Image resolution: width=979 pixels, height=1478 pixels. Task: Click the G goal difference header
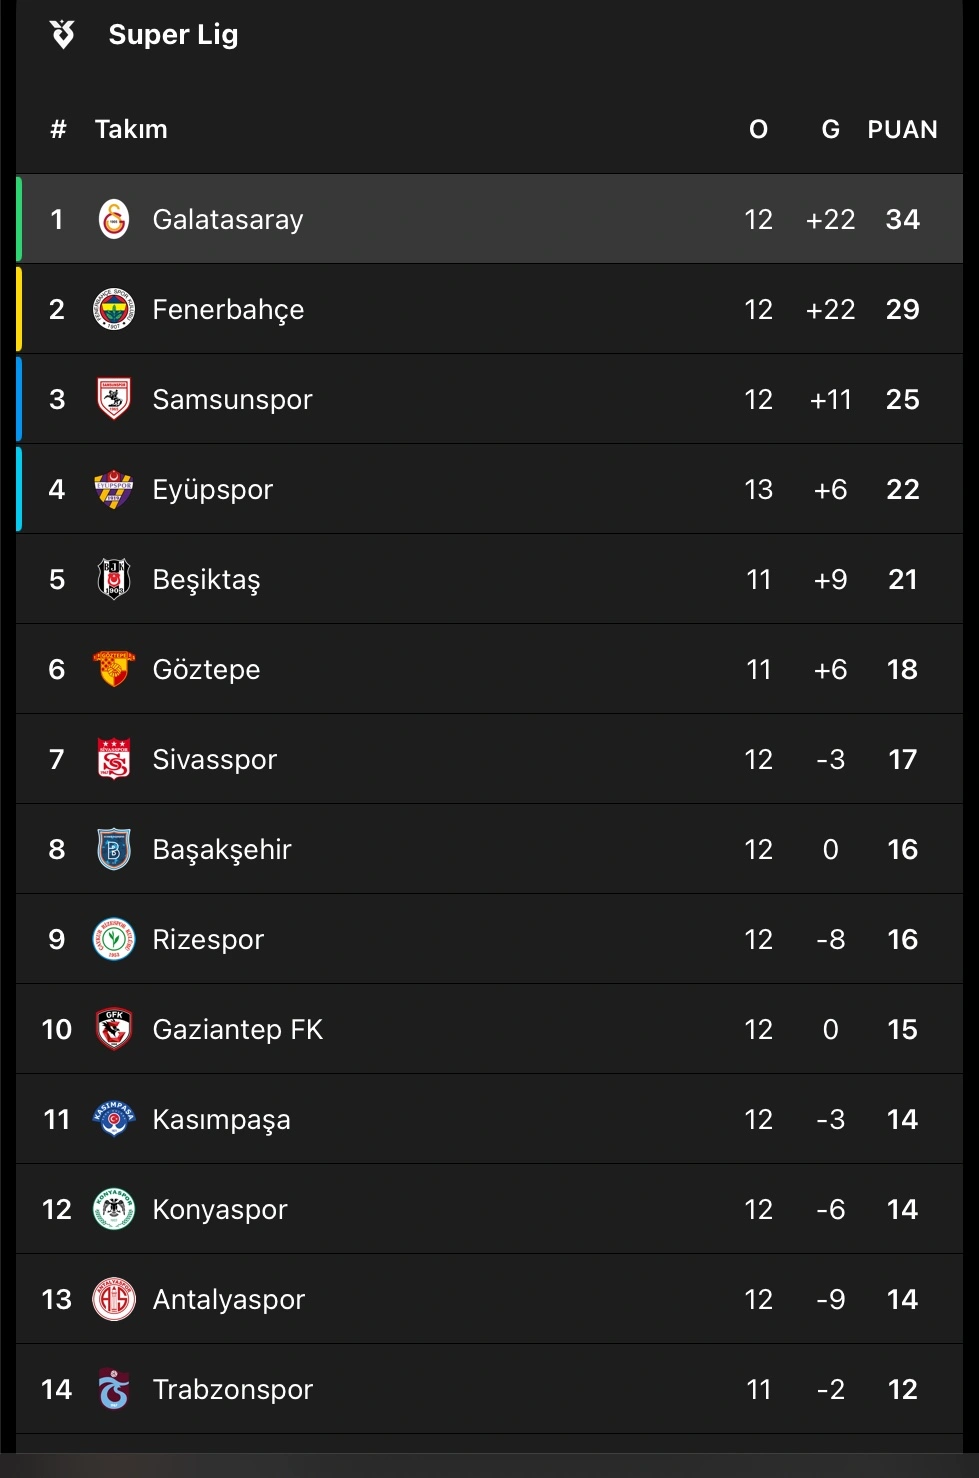point(831,129)
